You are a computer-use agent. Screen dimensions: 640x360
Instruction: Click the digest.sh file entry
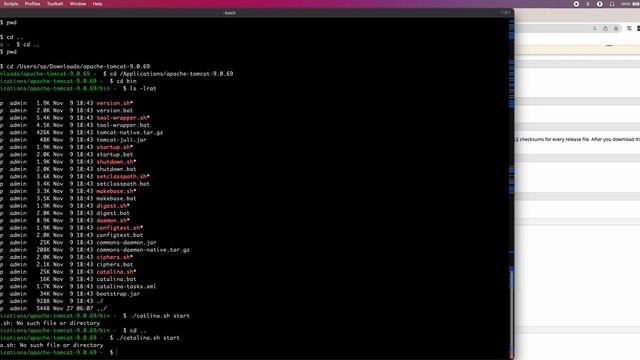pos(113,206)
